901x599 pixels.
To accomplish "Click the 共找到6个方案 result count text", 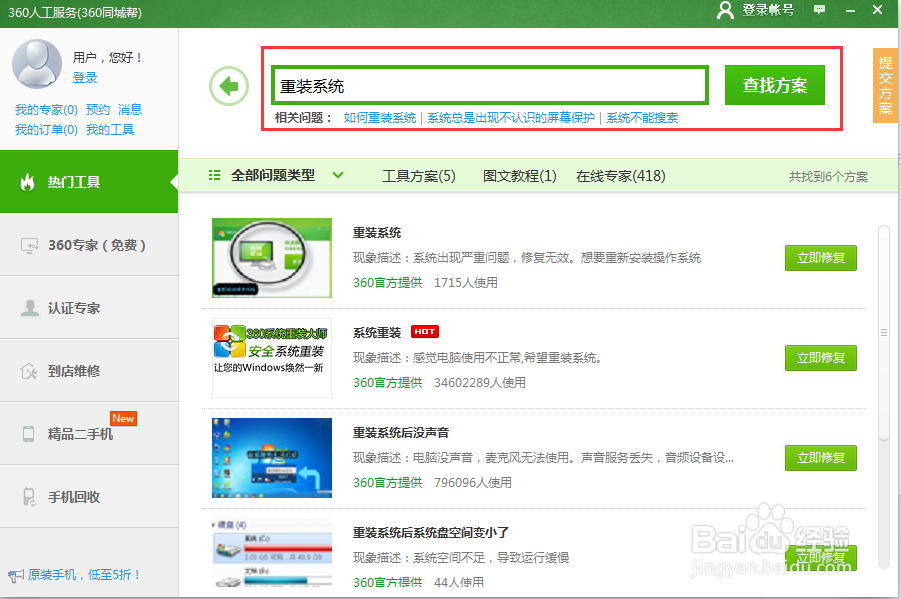I will point(828,177).
